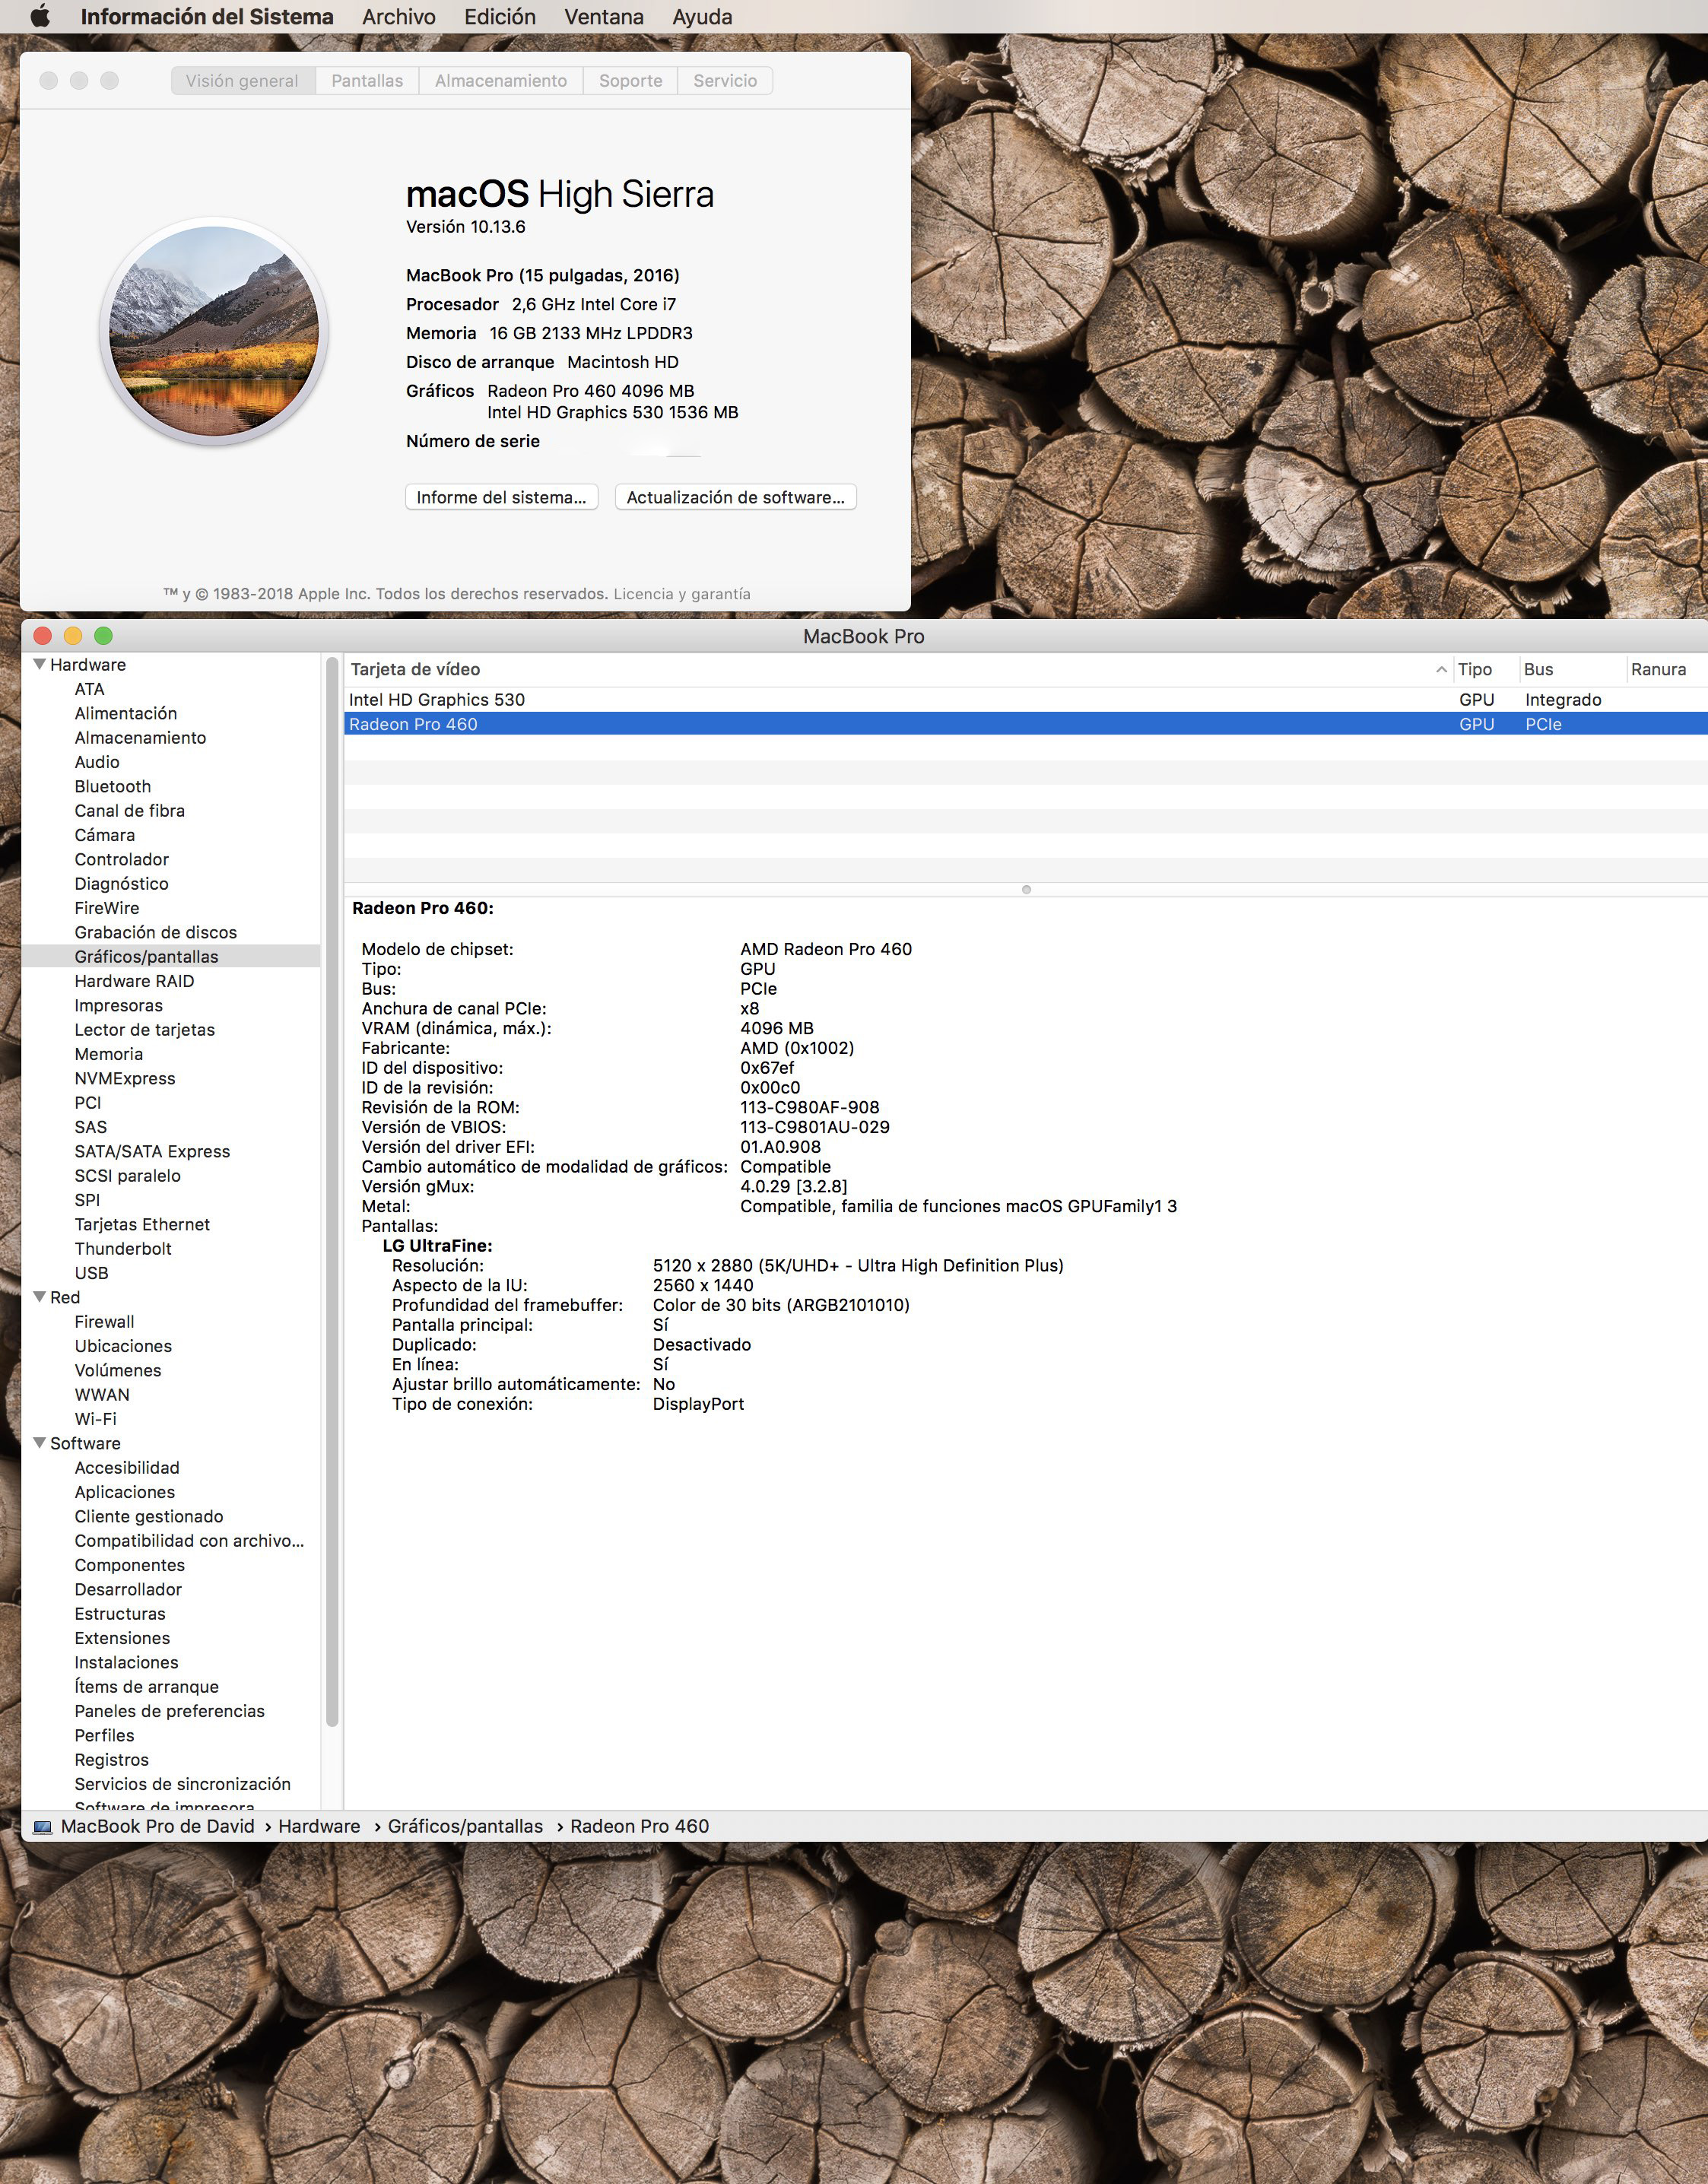This screenshot has width=1708, height=2184.
Task: Select Diagnóstico in sidebar
Action: pos(121,884)
